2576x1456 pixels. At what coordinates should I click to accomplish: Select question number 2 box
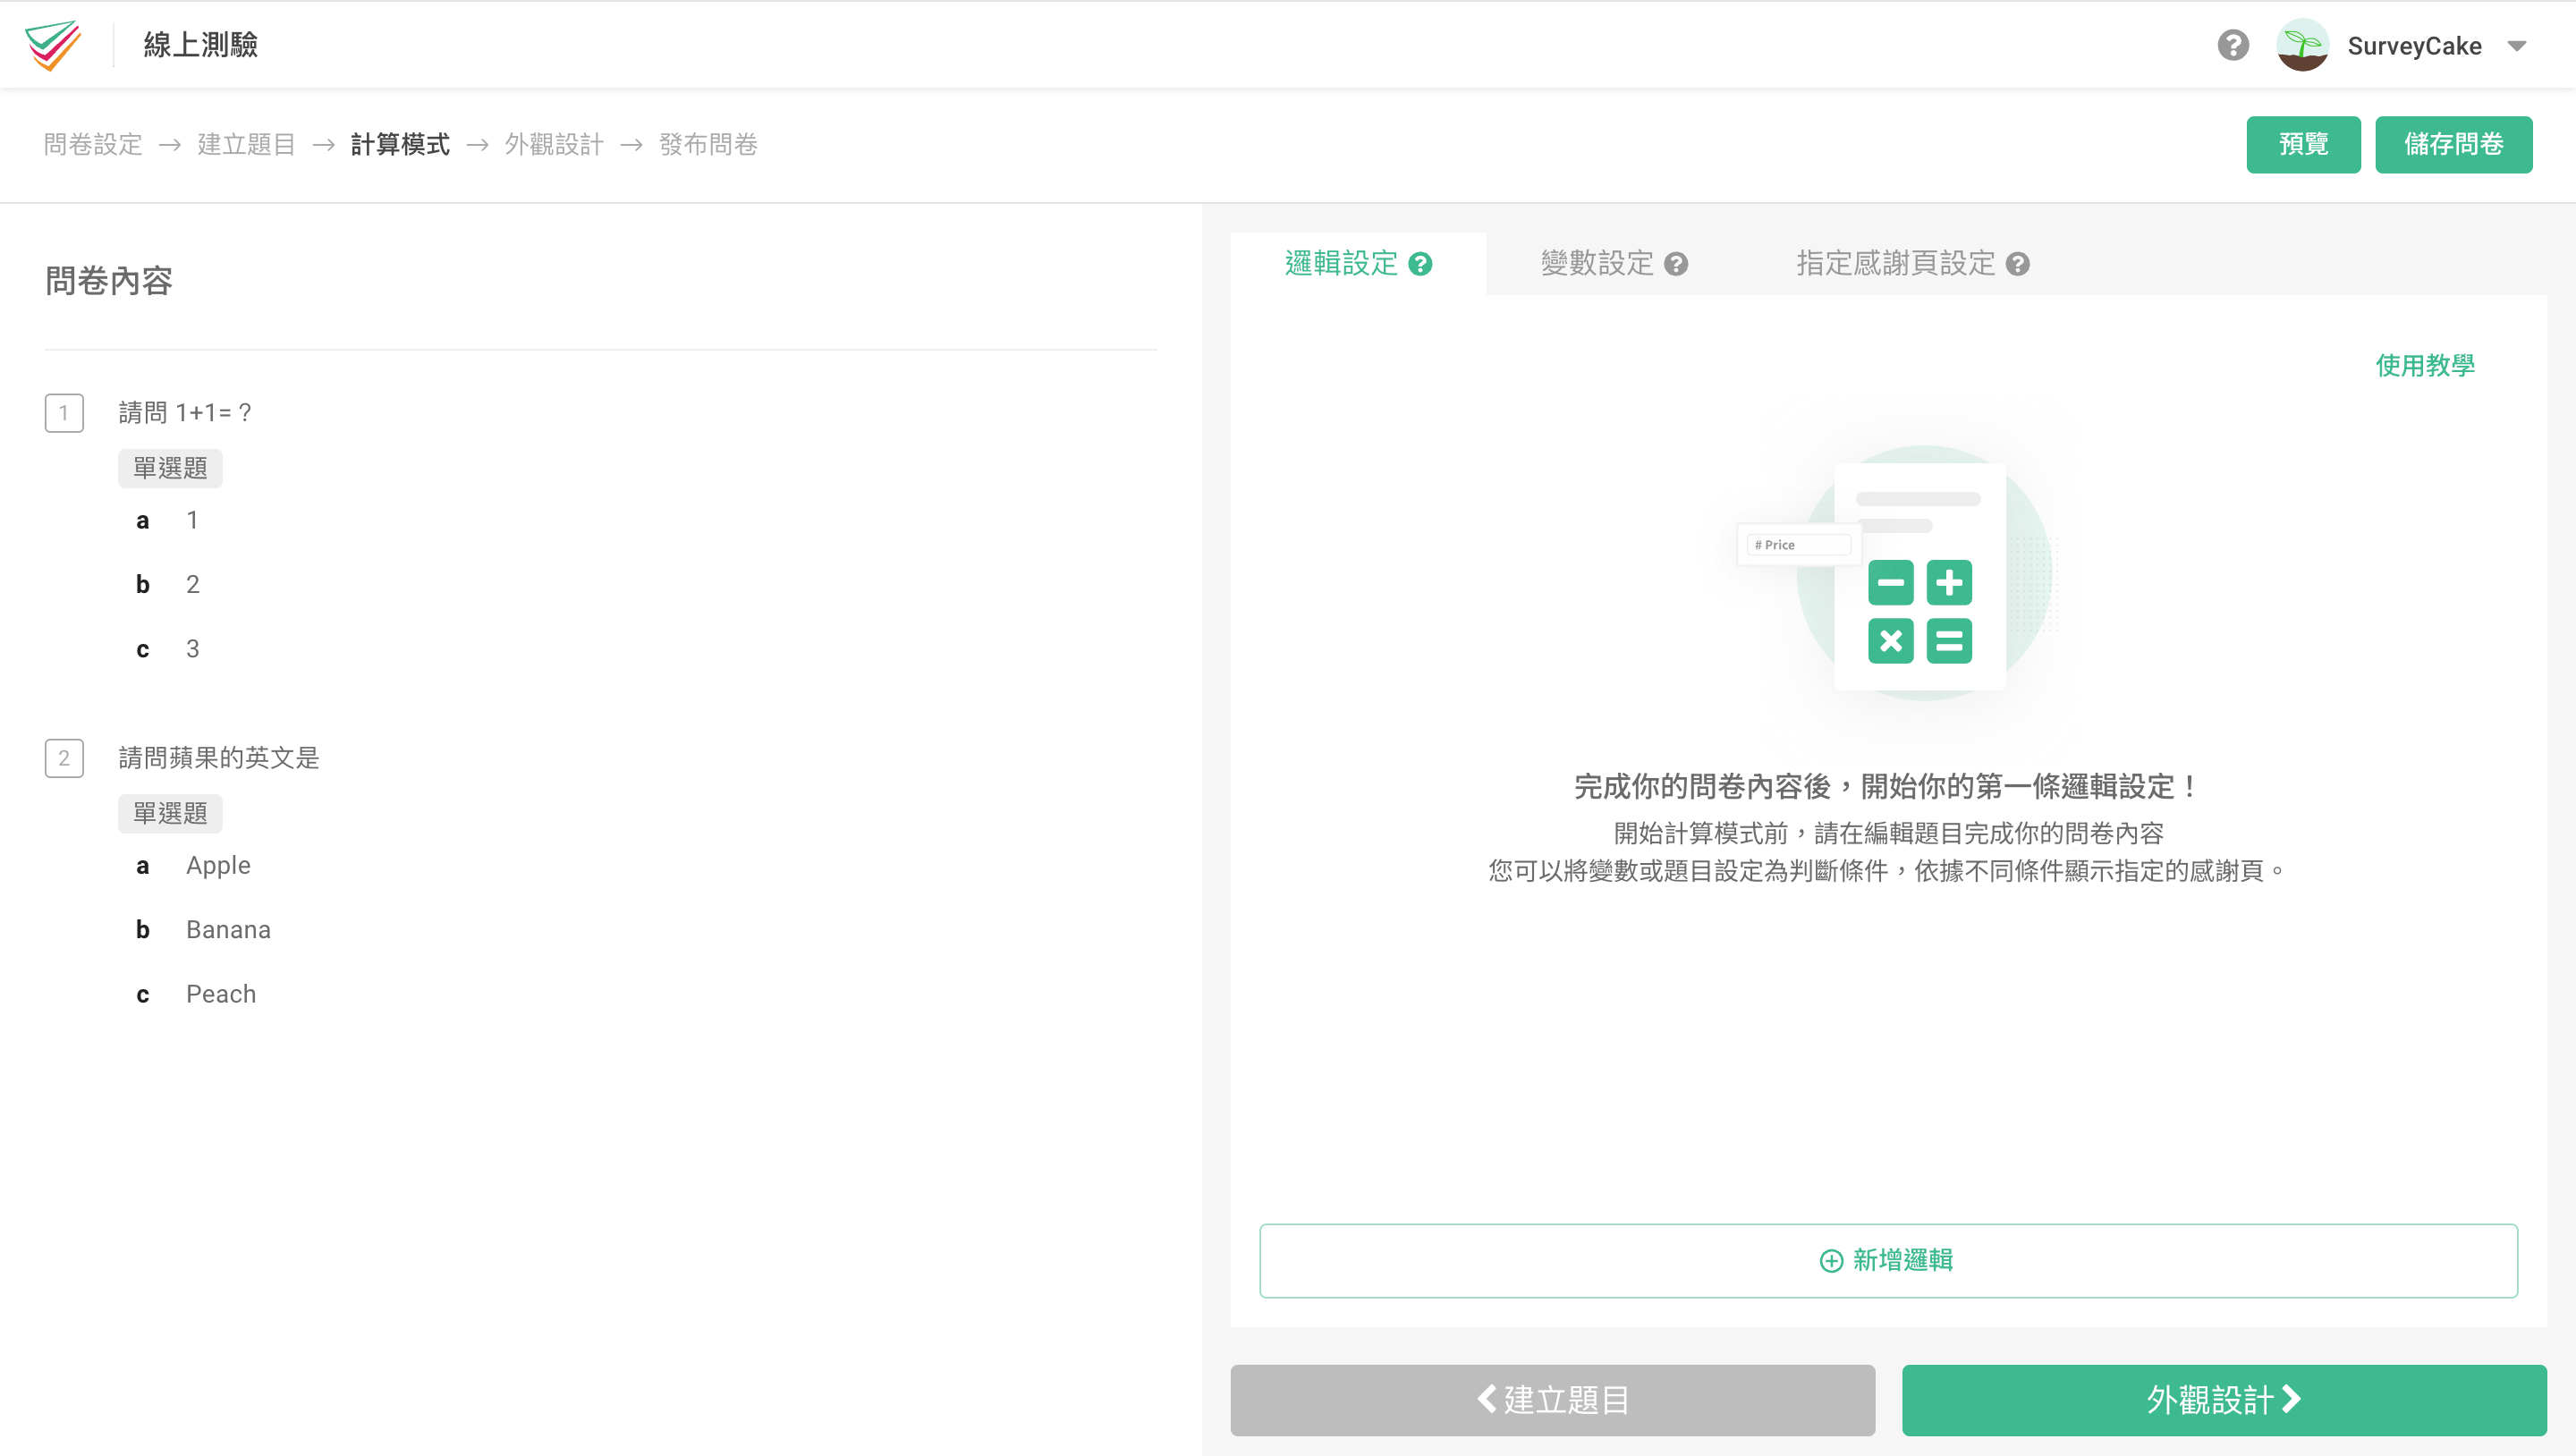tap(64, 758)
